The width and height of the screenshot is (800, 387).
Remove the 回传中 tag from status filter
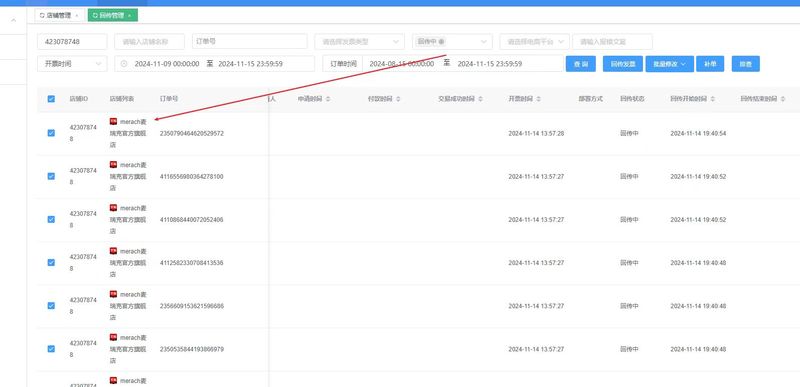(441, 41)
